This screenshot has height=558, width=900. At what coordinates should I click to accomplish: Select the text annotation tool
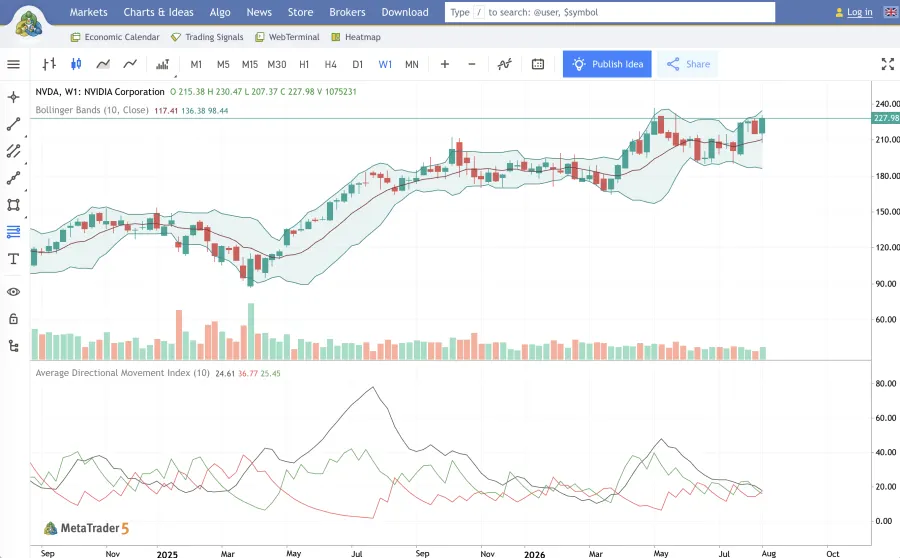tap(13, 259)
